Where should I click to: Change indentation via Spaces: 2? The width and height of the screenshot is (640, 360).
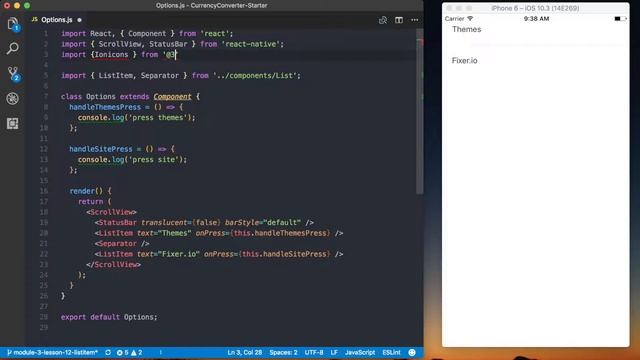[283, 352]
